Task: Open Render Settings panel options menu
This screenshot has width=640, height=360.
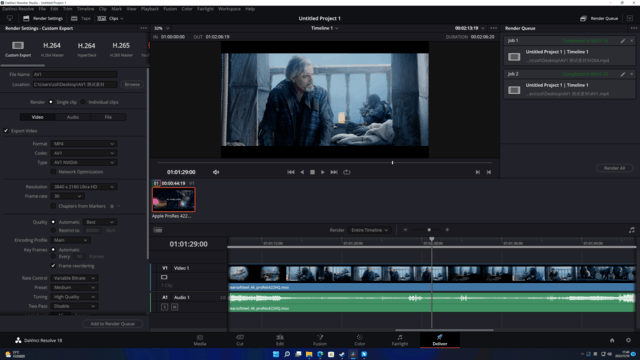Action: (143, 28)
